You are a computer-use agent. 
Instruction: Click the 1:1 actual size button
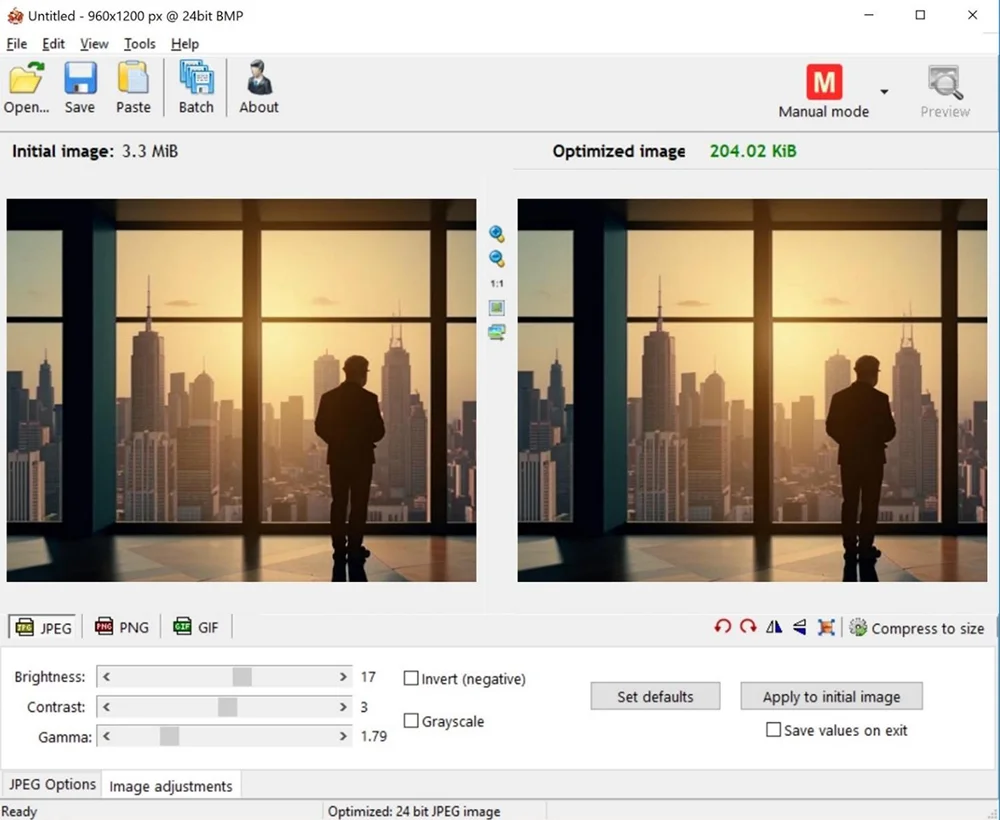(497, 284)
